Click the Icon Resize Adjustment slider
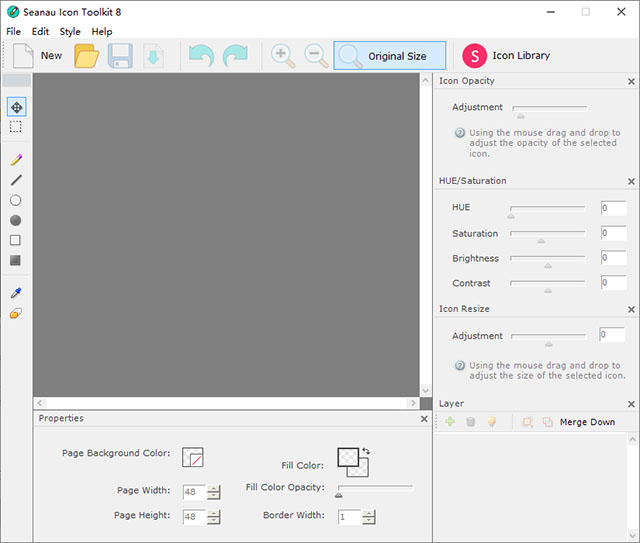Screen dimensions: 640x543 click(548, 338)
